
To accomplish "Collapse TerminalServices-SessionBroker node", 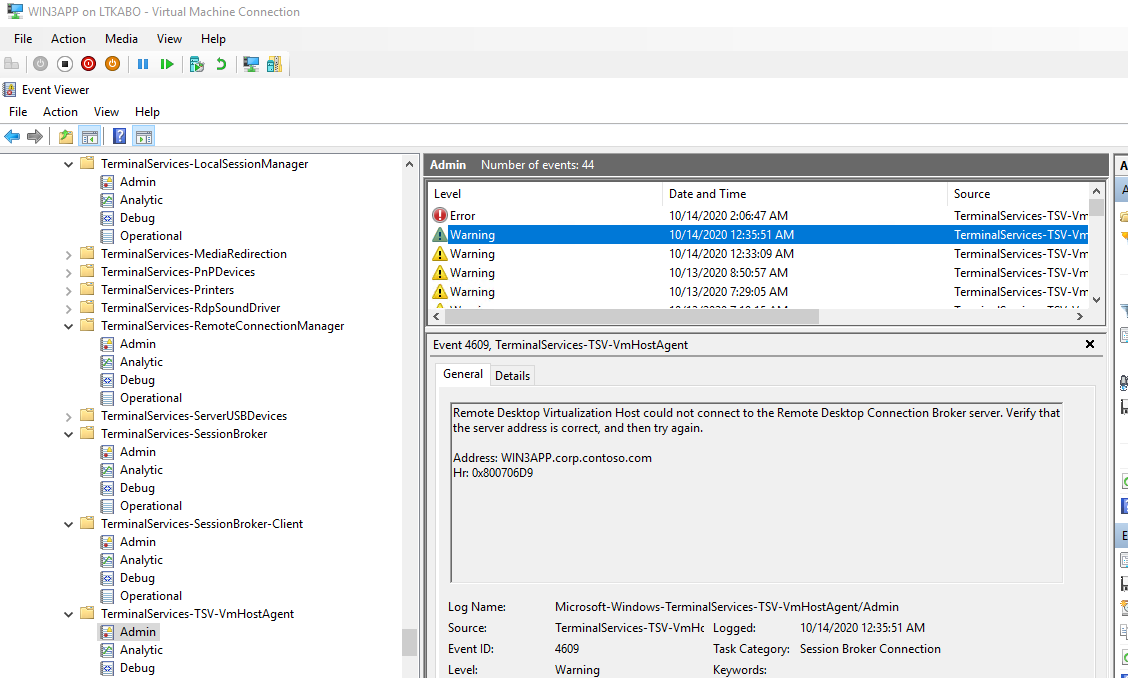I will point(68,434).
